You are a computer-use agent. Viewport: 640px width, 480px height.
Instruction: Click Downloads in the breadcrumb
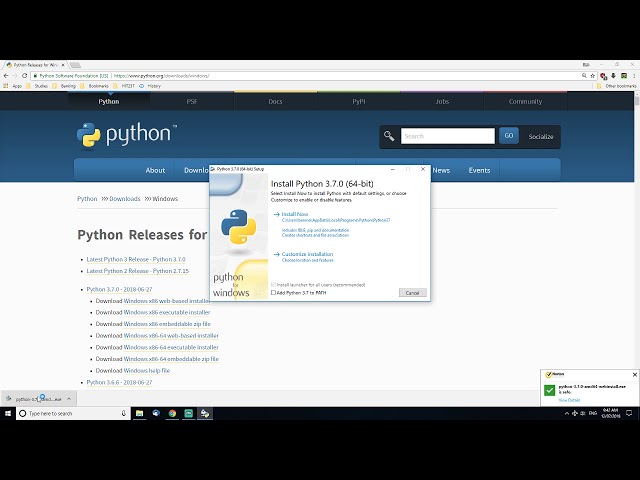(x=124, y=199)
